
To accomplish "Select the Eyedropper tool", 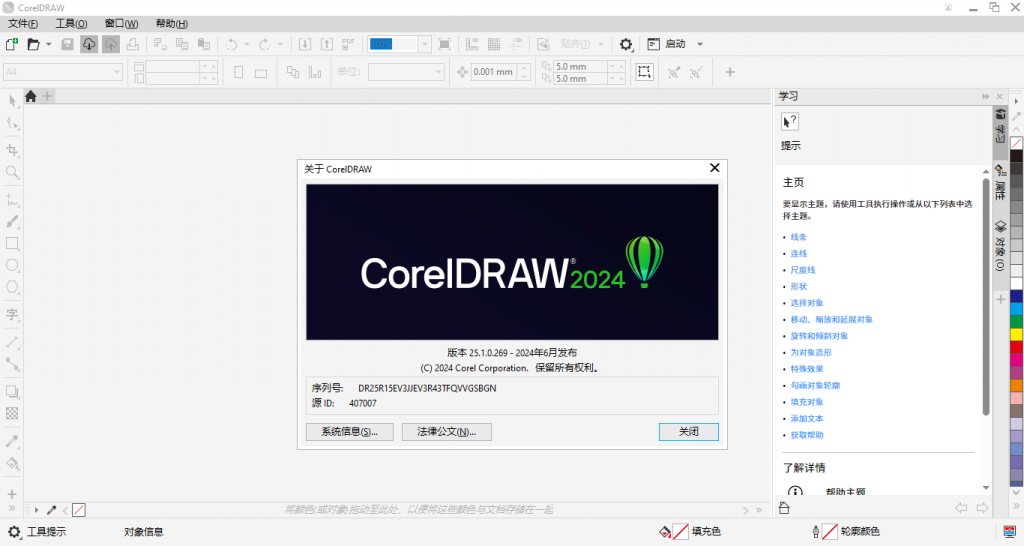I will coord(12,441).
